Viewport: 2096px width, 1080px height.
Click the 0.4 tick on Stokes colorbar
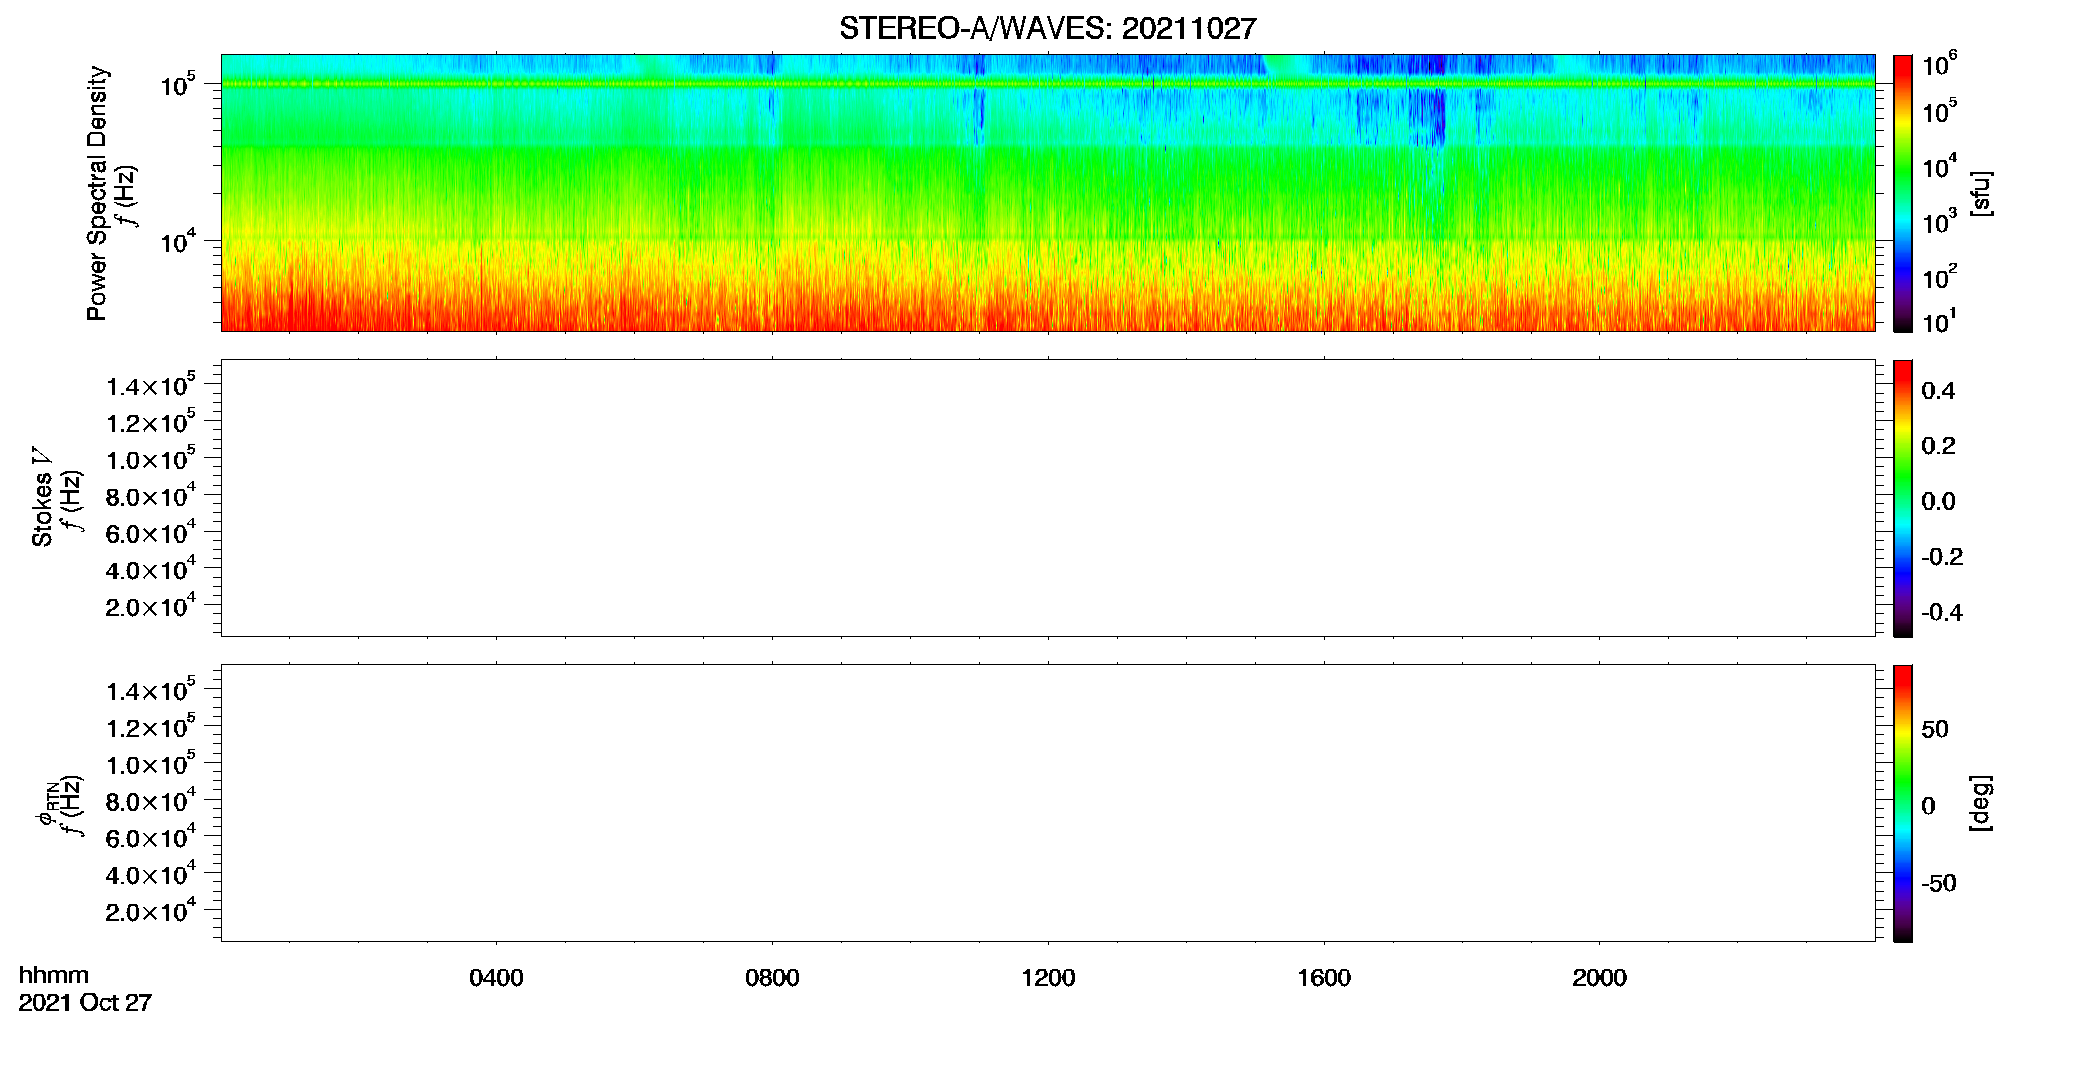pos(1938,391)
